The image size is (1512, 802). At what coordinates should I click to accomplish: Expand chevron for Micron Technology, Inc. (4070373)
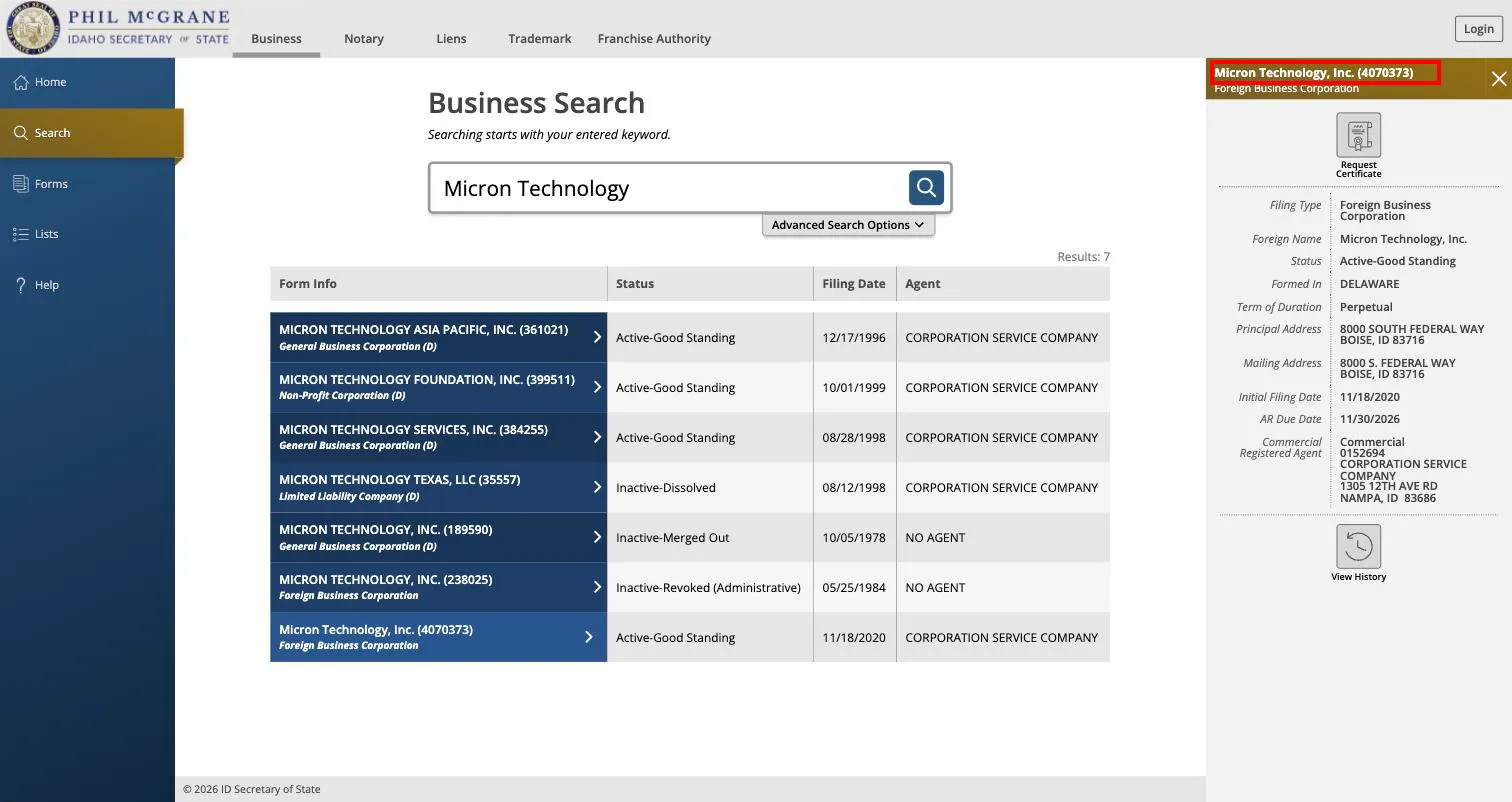pyautogui.click(x=589, y=637)
